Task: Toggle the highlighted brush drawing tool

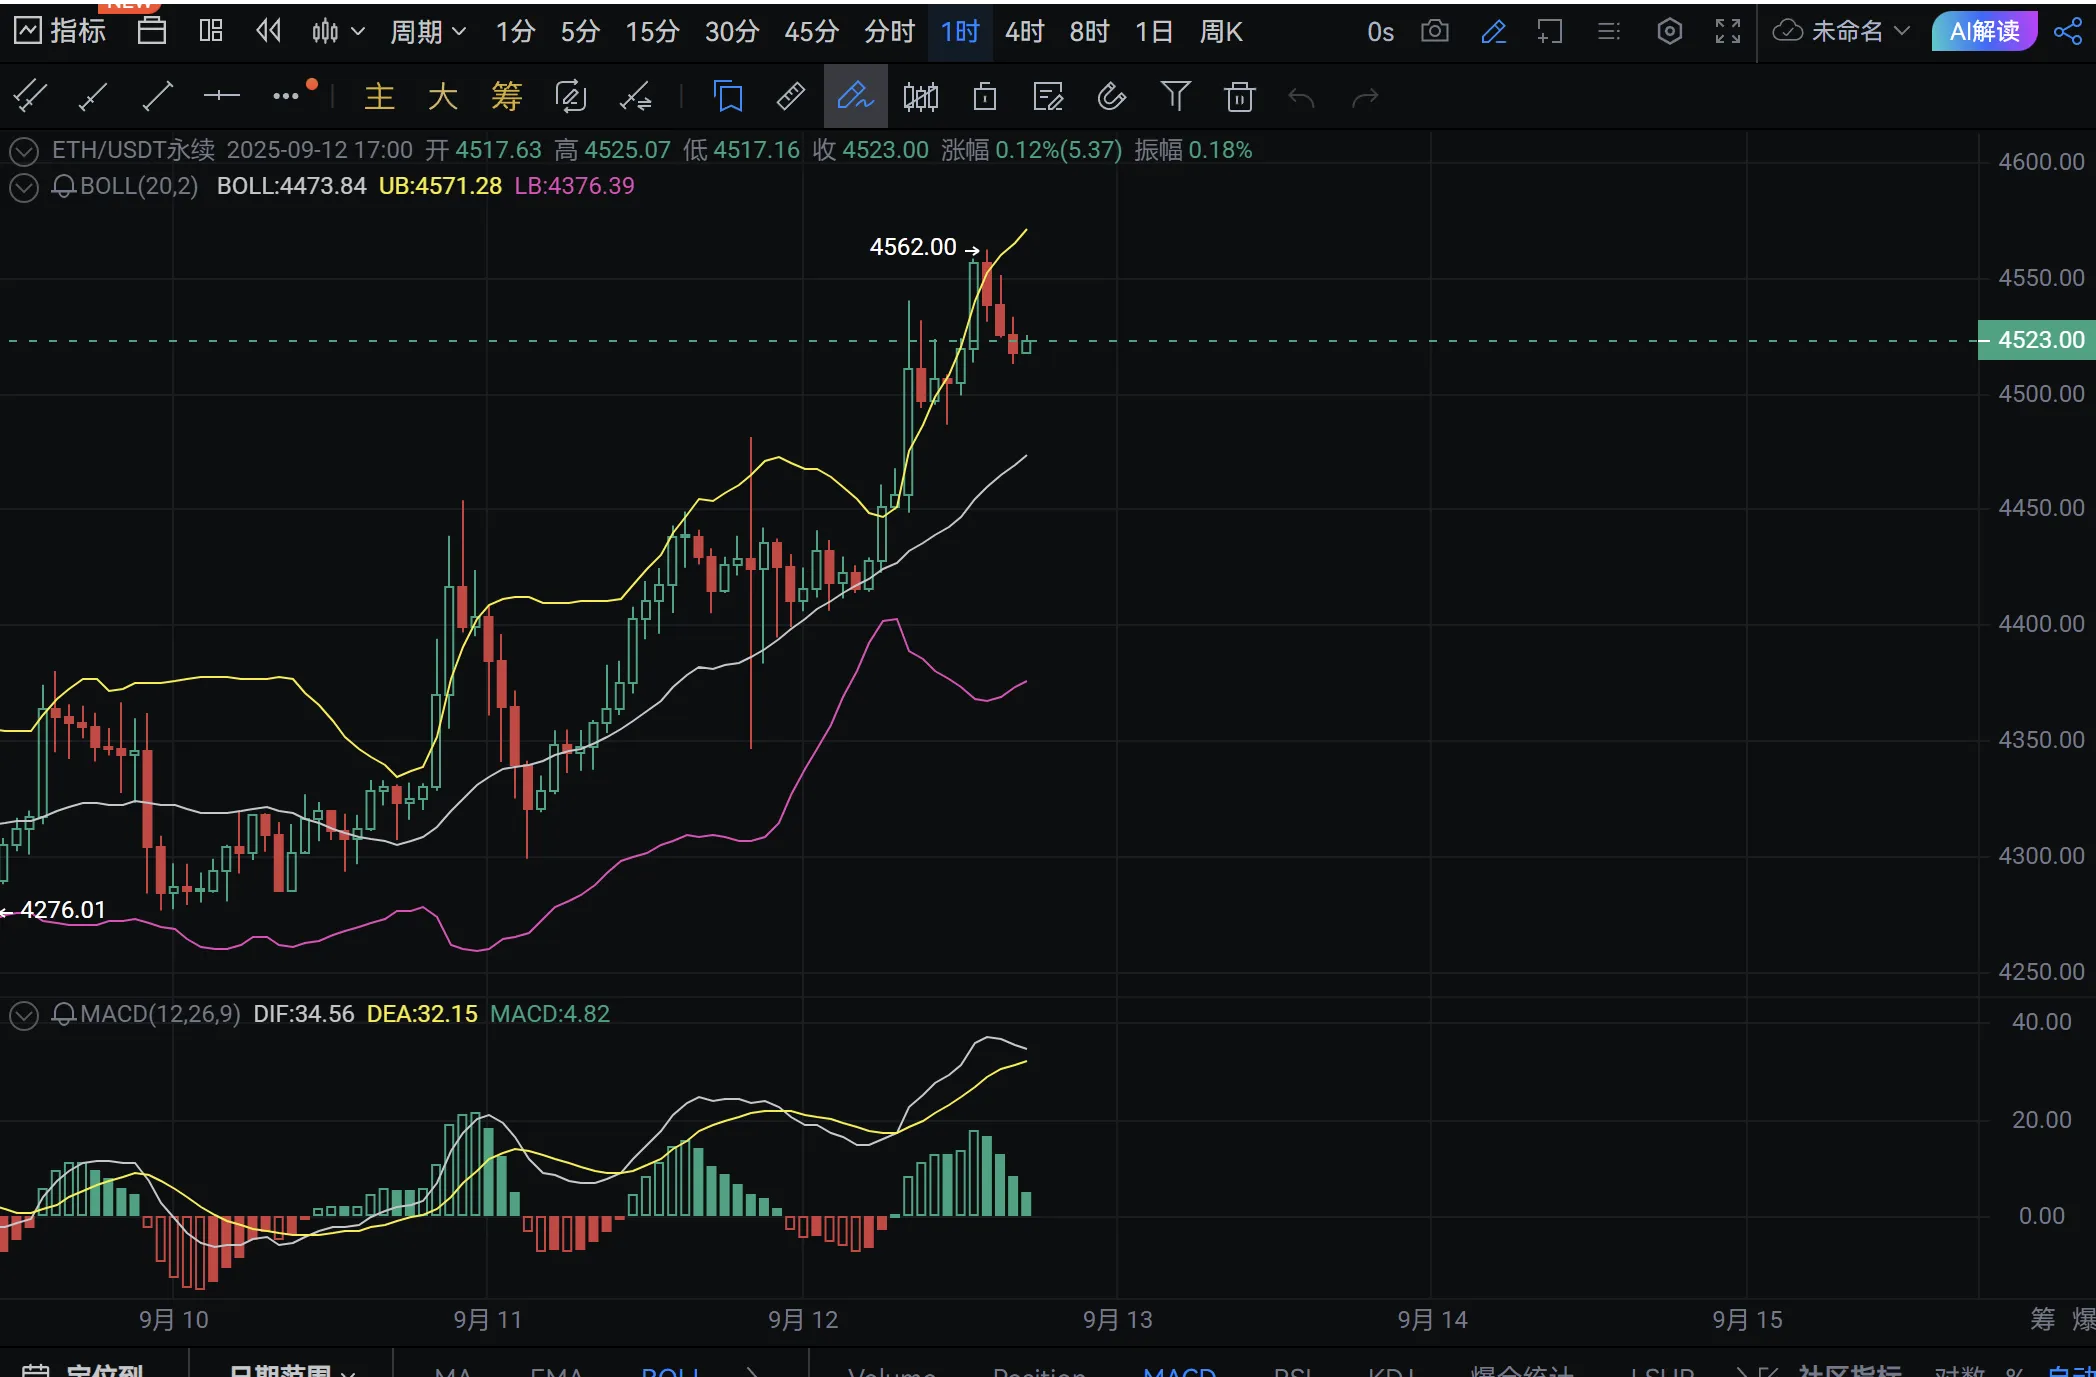Action: tap(856, 97)
